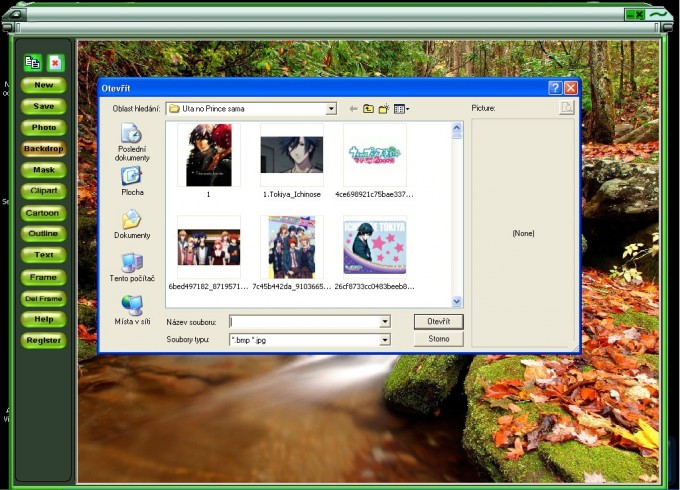Click the preview toggle icon beside Picture

[566, 108]
